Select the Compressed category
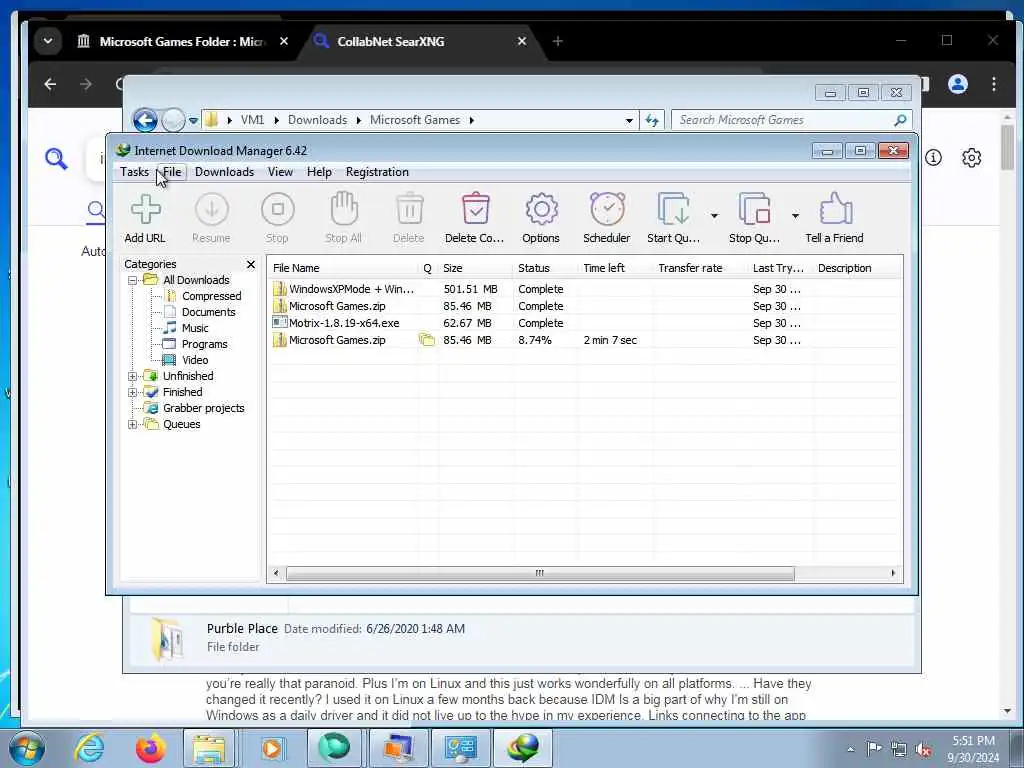Viewport: 1024px width, 768px height. point(211,296)
